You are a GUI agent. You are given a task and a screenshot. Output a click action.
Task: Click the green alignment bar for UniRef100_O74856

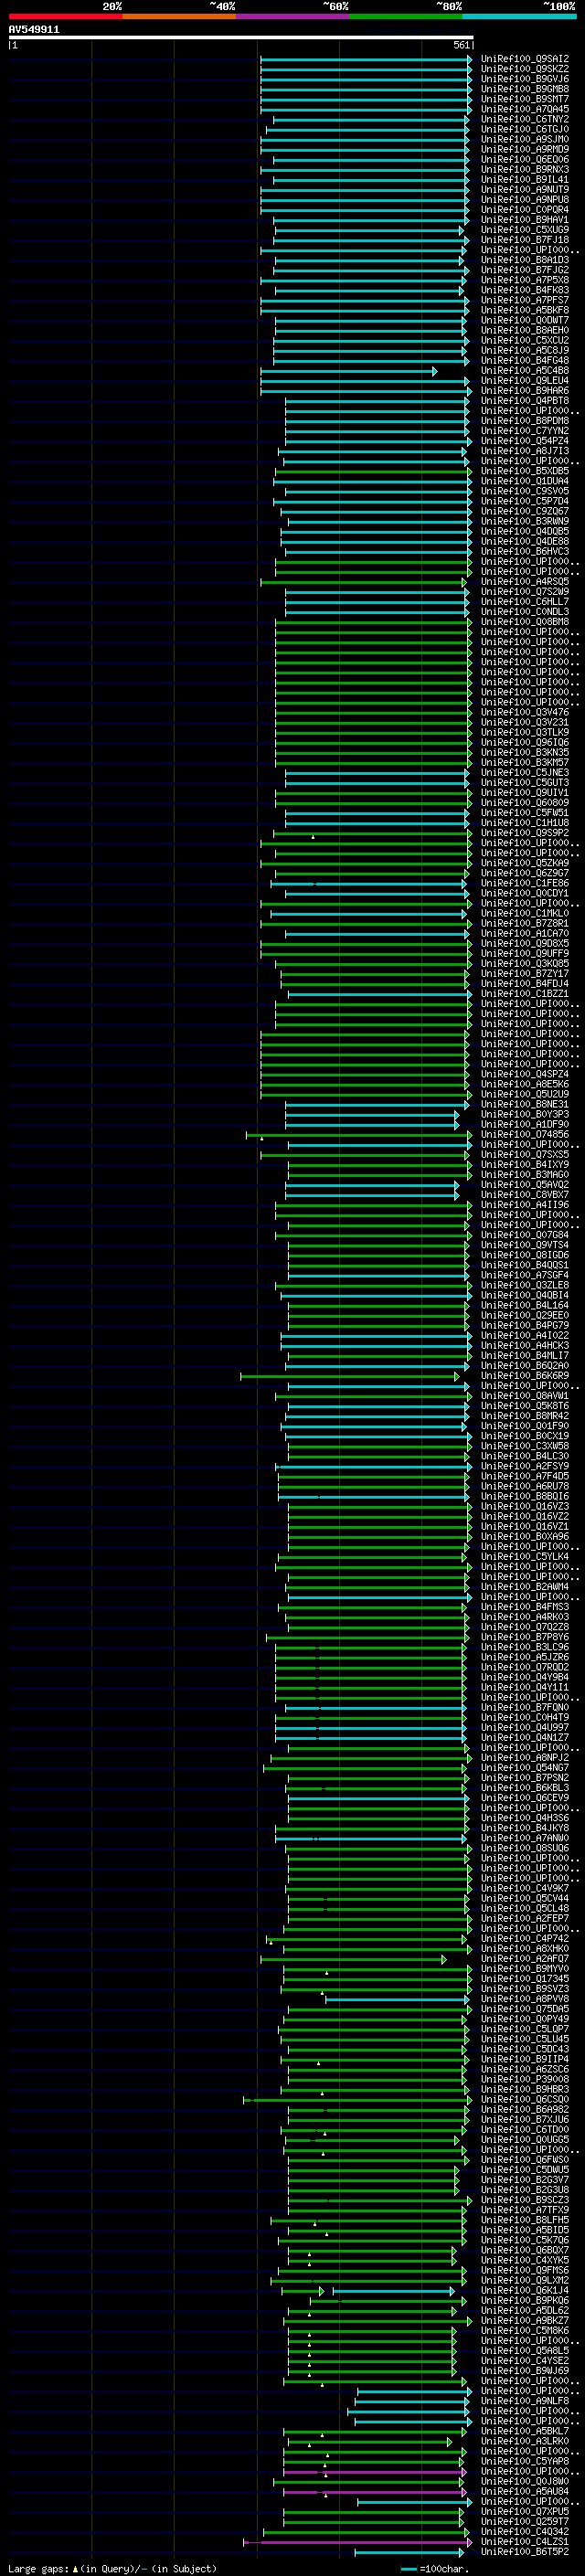(x=359, y=1135)
